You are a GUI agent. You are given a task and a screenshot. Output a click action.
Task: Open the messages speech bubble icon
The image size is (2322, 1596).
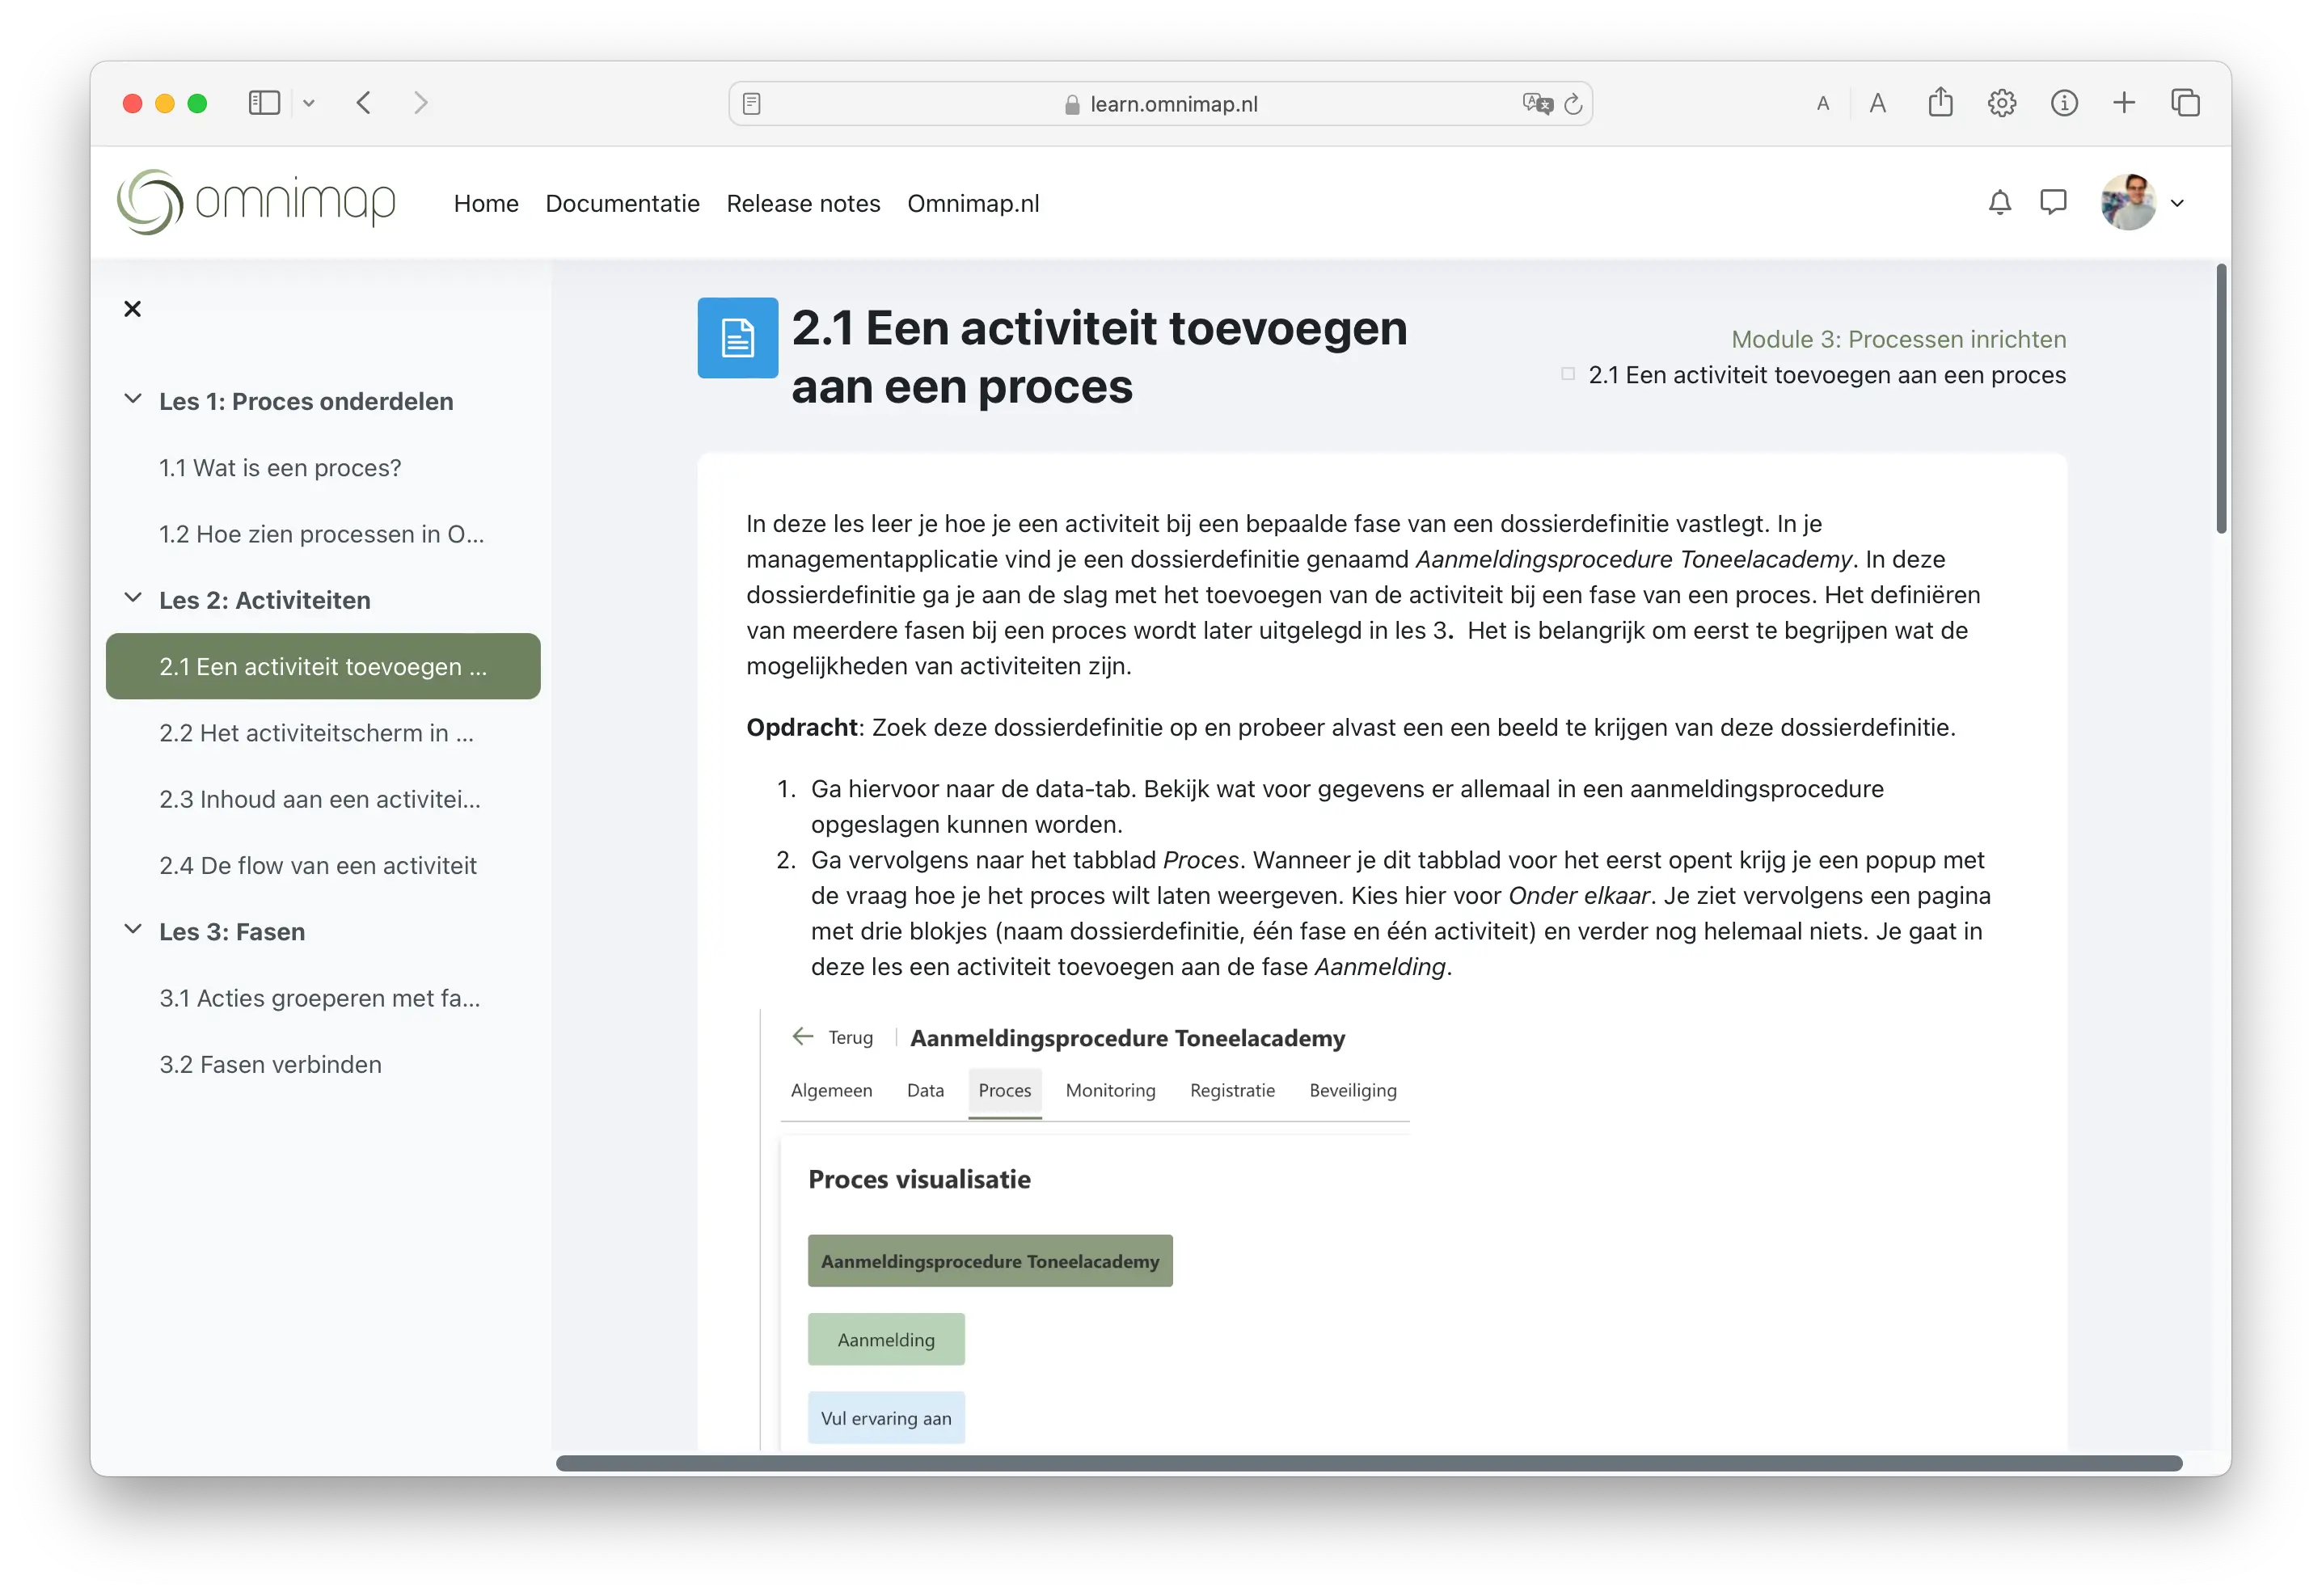click(2053, 203)
